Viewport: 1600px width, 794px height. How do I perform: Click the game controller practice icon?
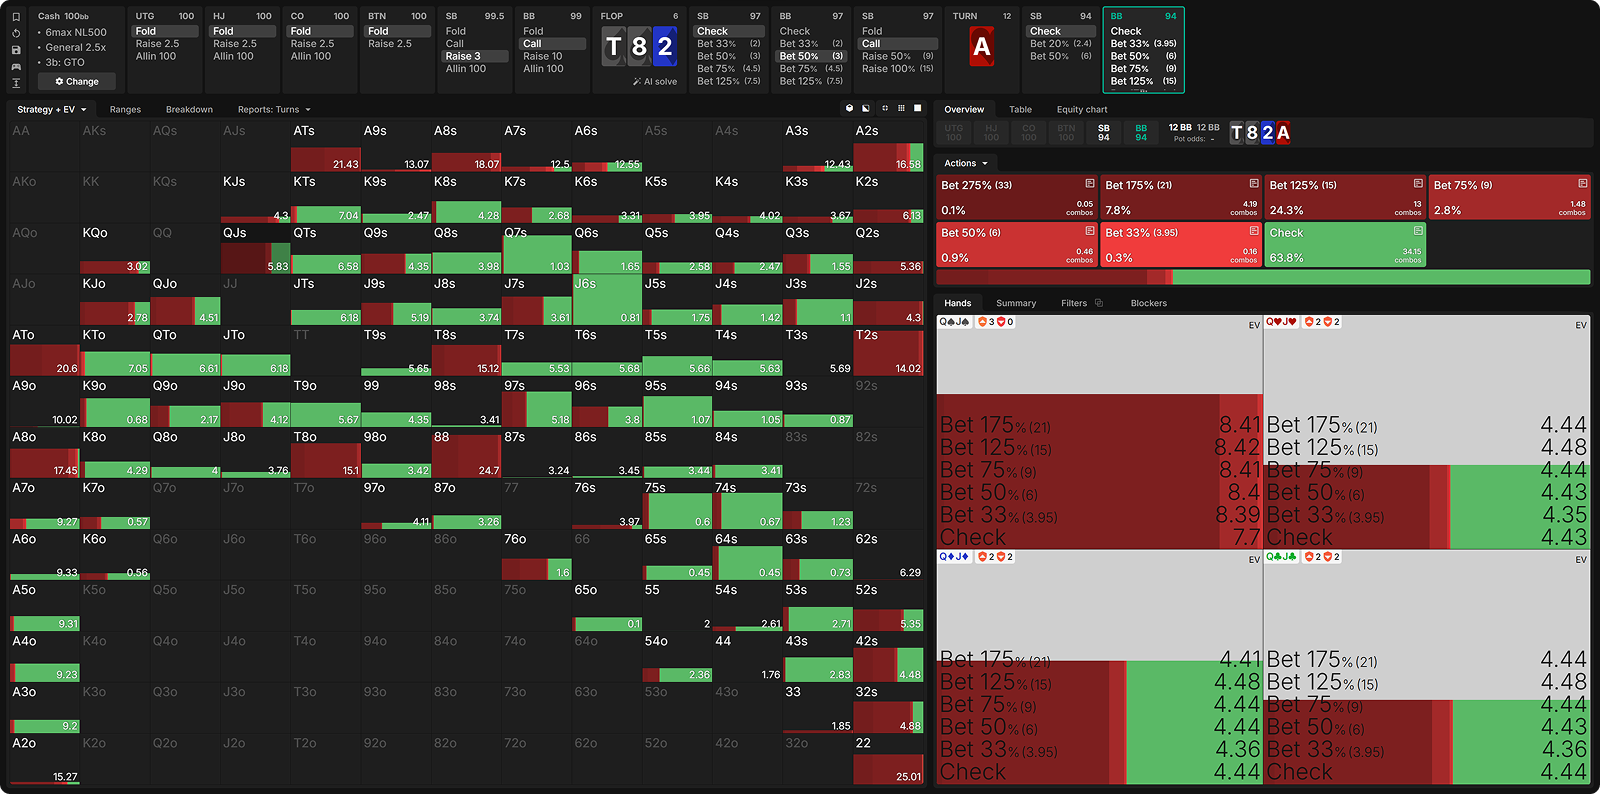pos(16,66)
